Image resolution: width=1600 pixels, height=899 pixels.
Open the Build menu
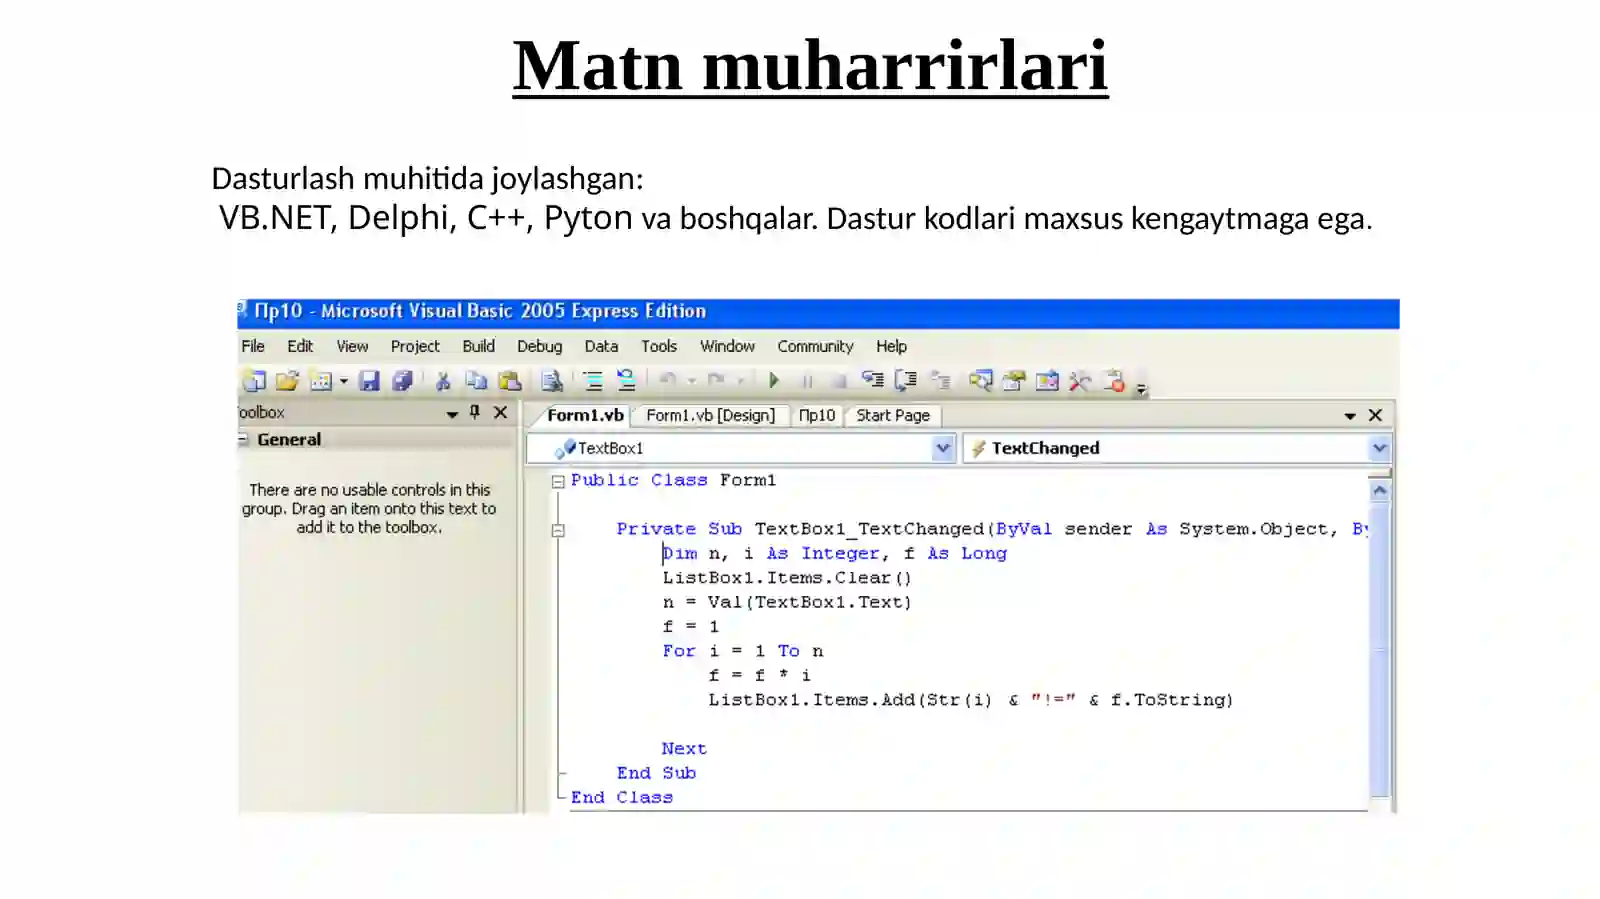click(x=478, y=346)
